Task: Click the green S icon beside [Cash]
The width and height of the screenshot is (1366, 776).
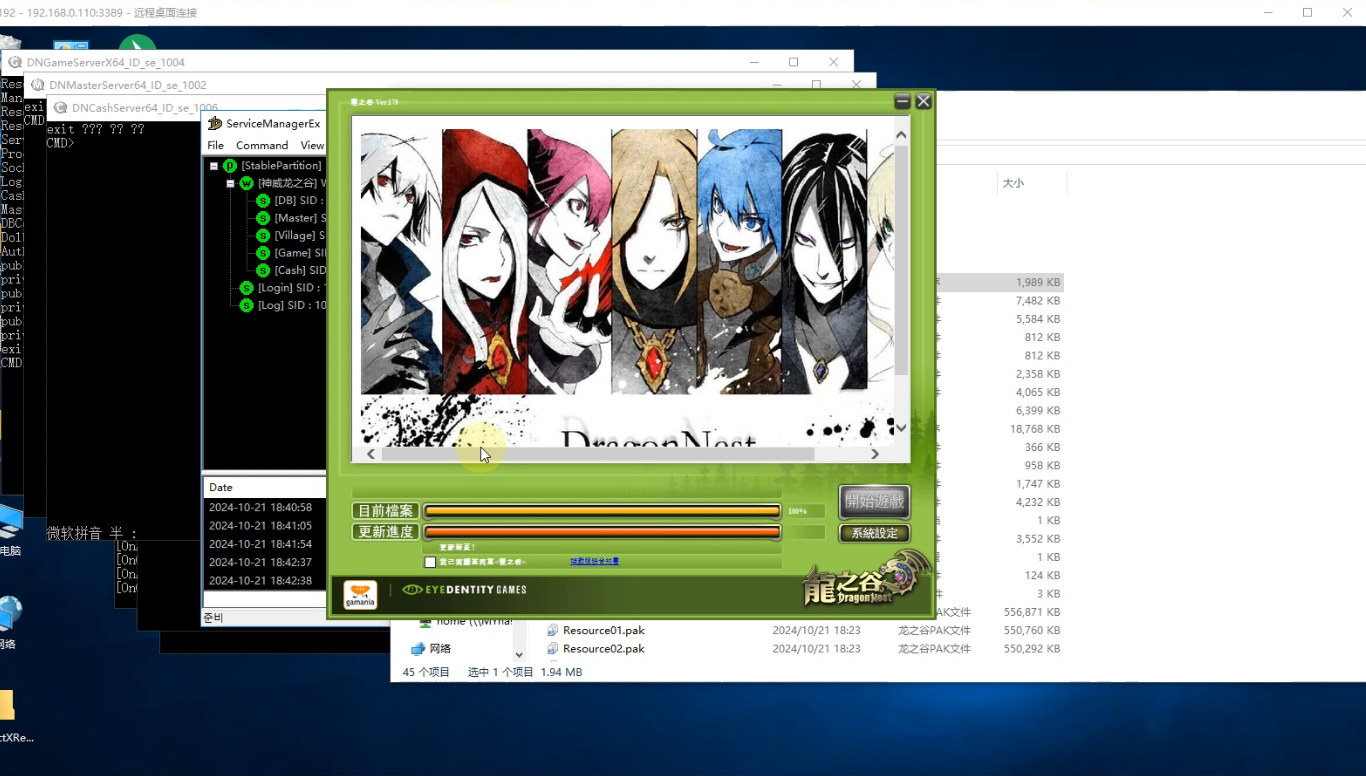Action: tap(263, 271)
